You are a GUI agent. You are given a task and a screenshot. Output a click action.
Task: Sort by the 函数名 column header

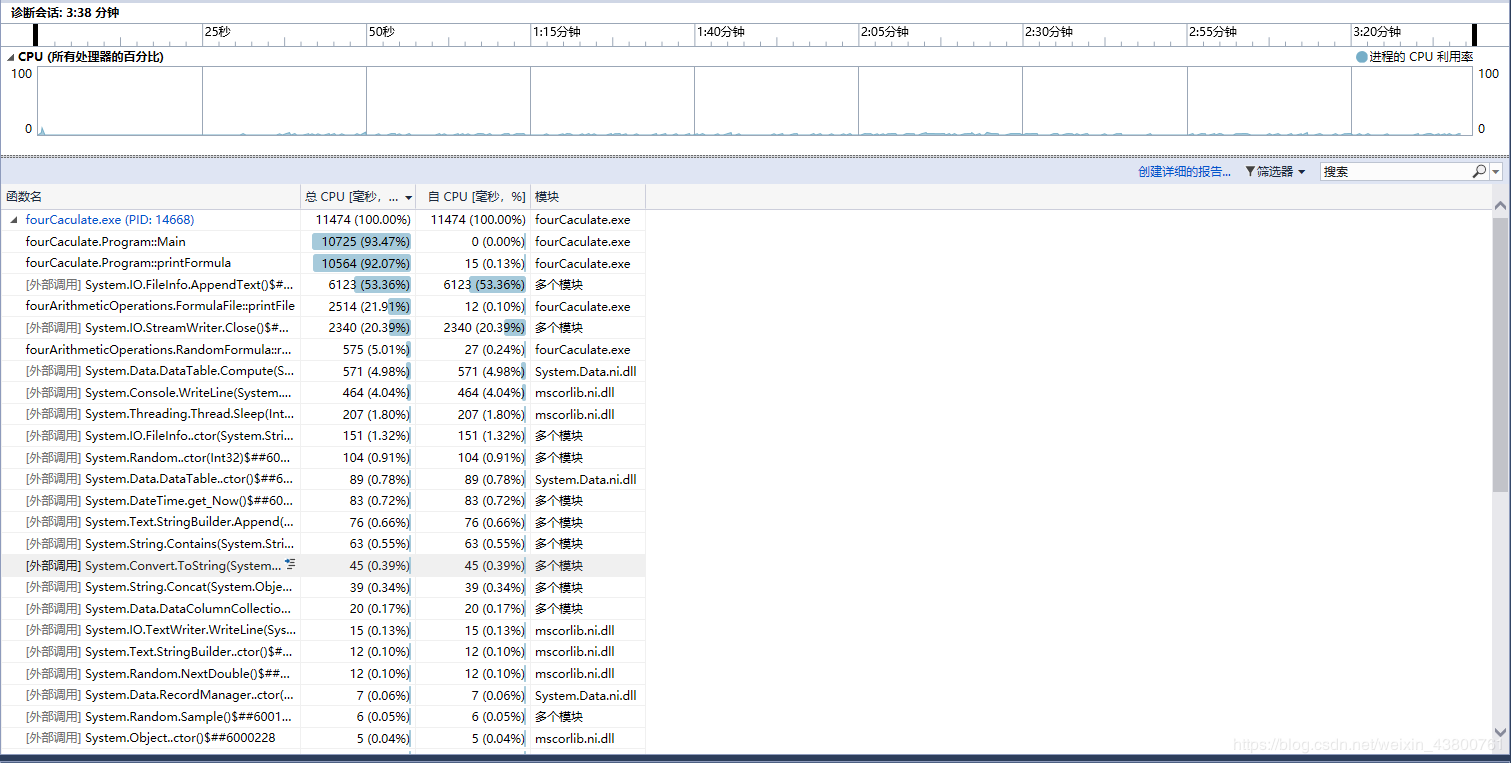(x=150, y=197)
